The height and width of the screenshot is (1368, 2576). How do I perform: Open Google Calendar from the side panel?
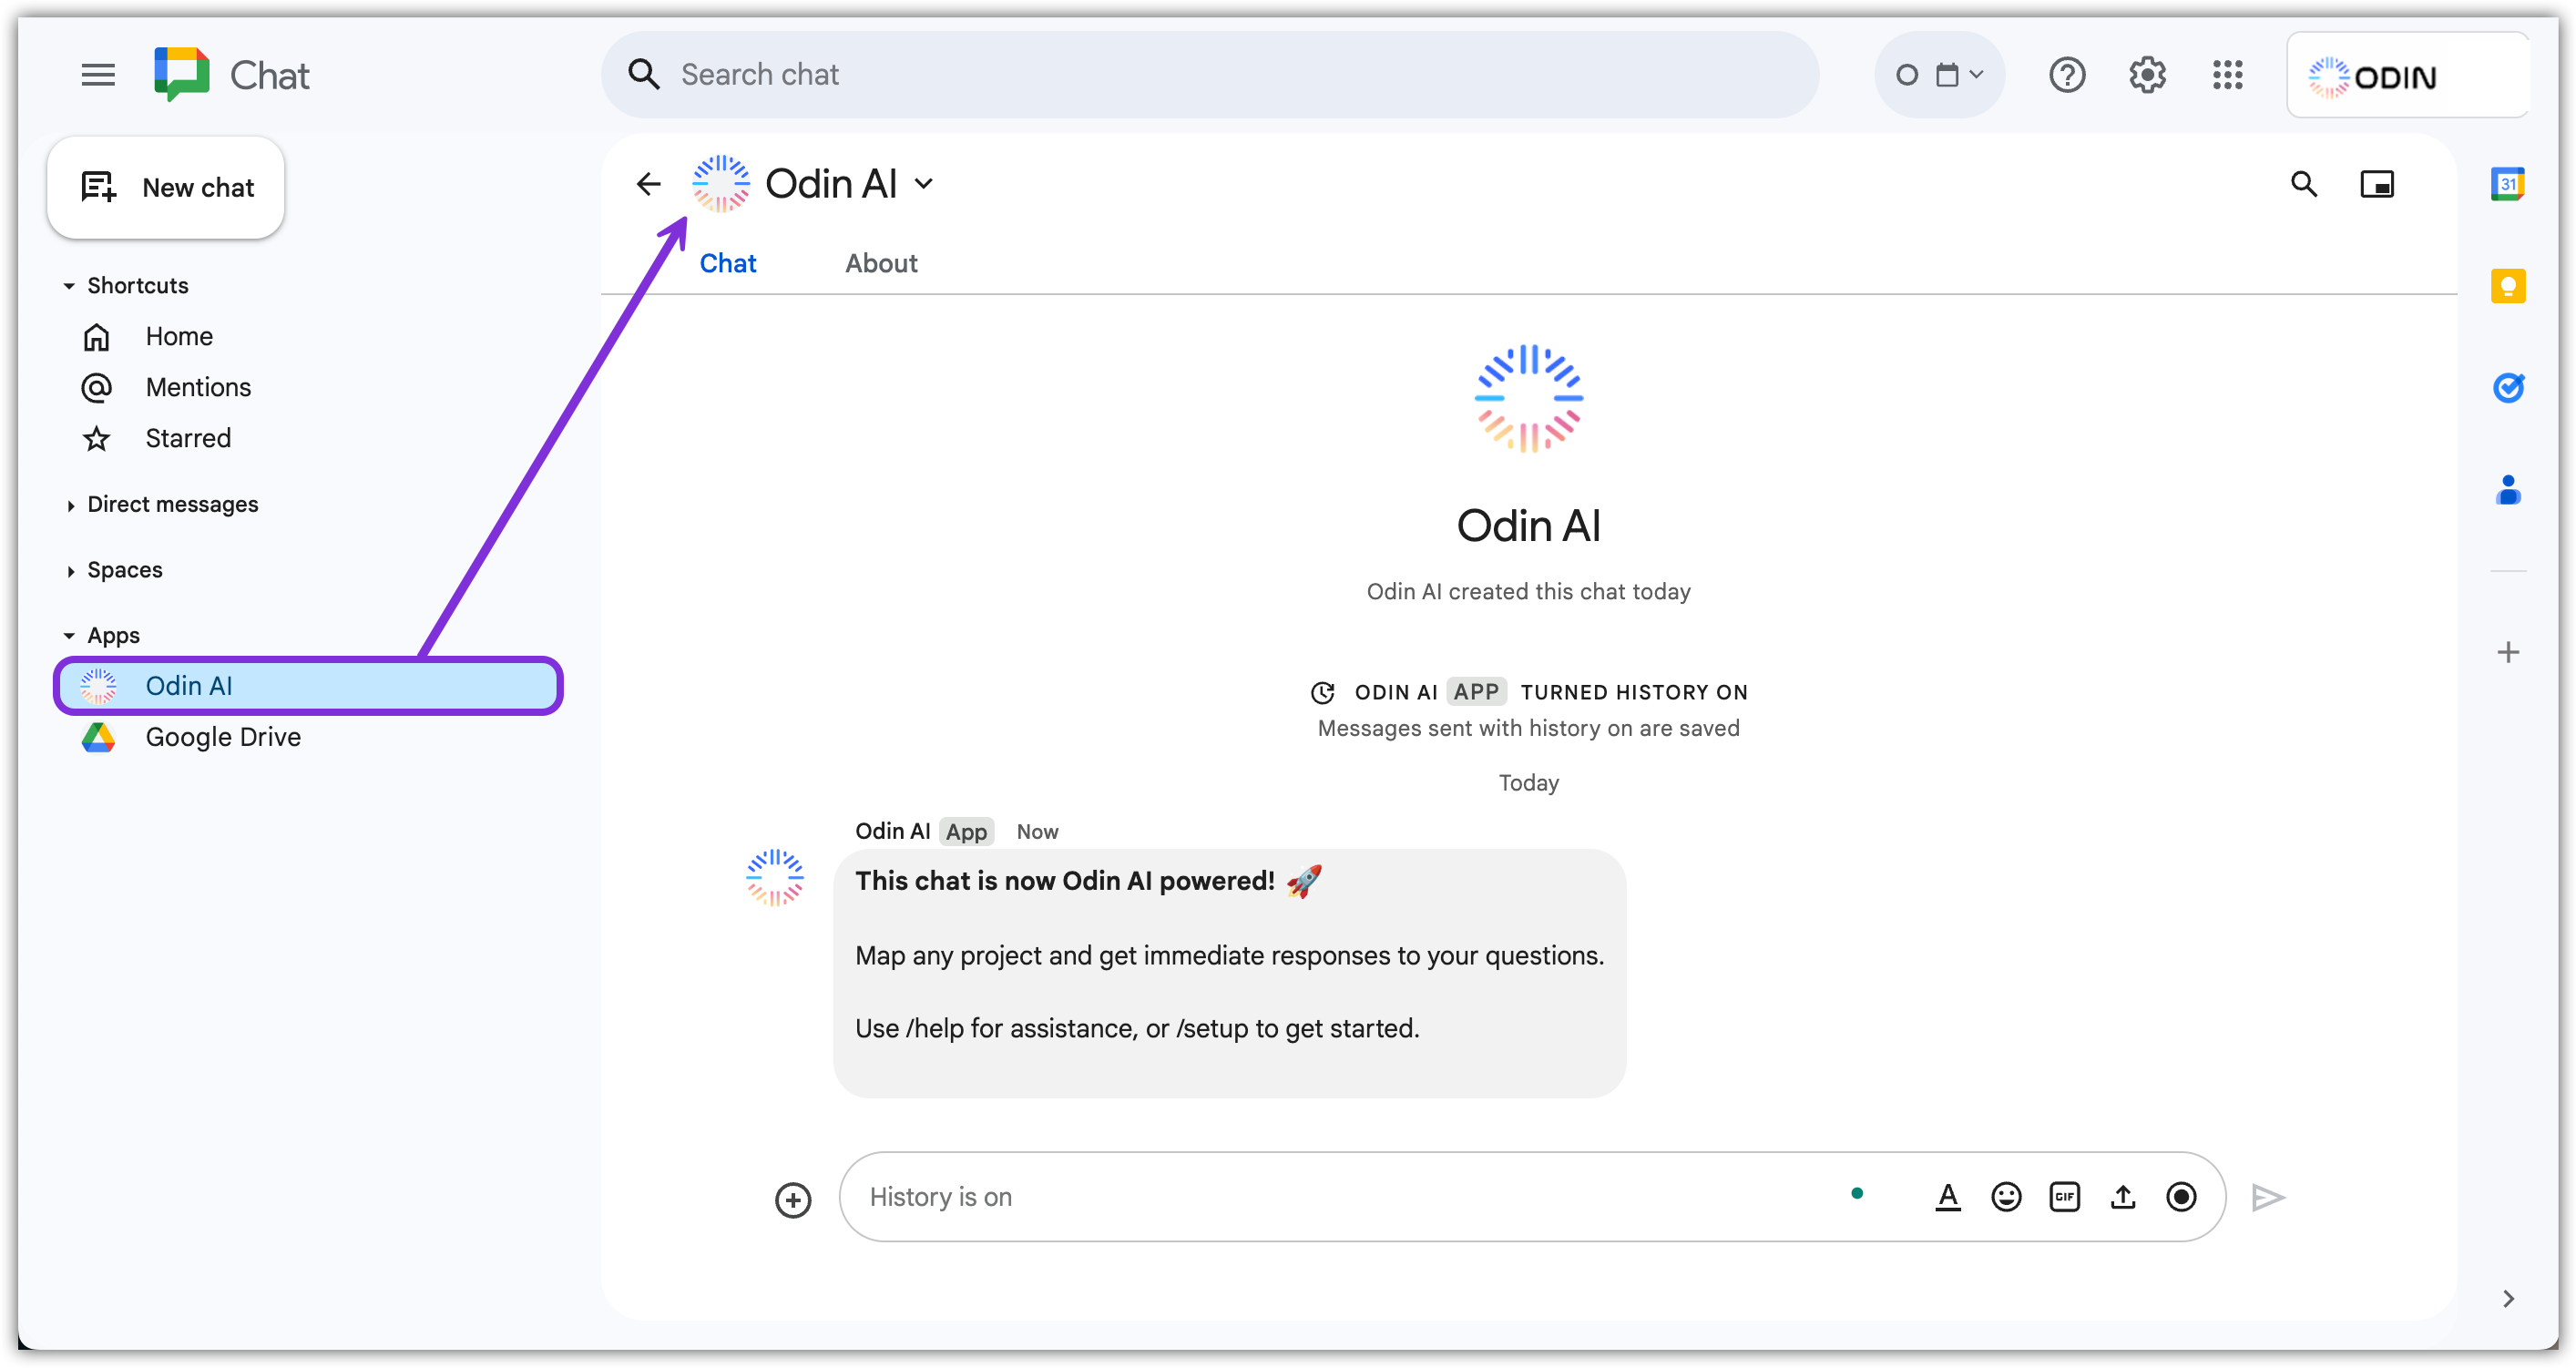click(x=2508, y=184)
